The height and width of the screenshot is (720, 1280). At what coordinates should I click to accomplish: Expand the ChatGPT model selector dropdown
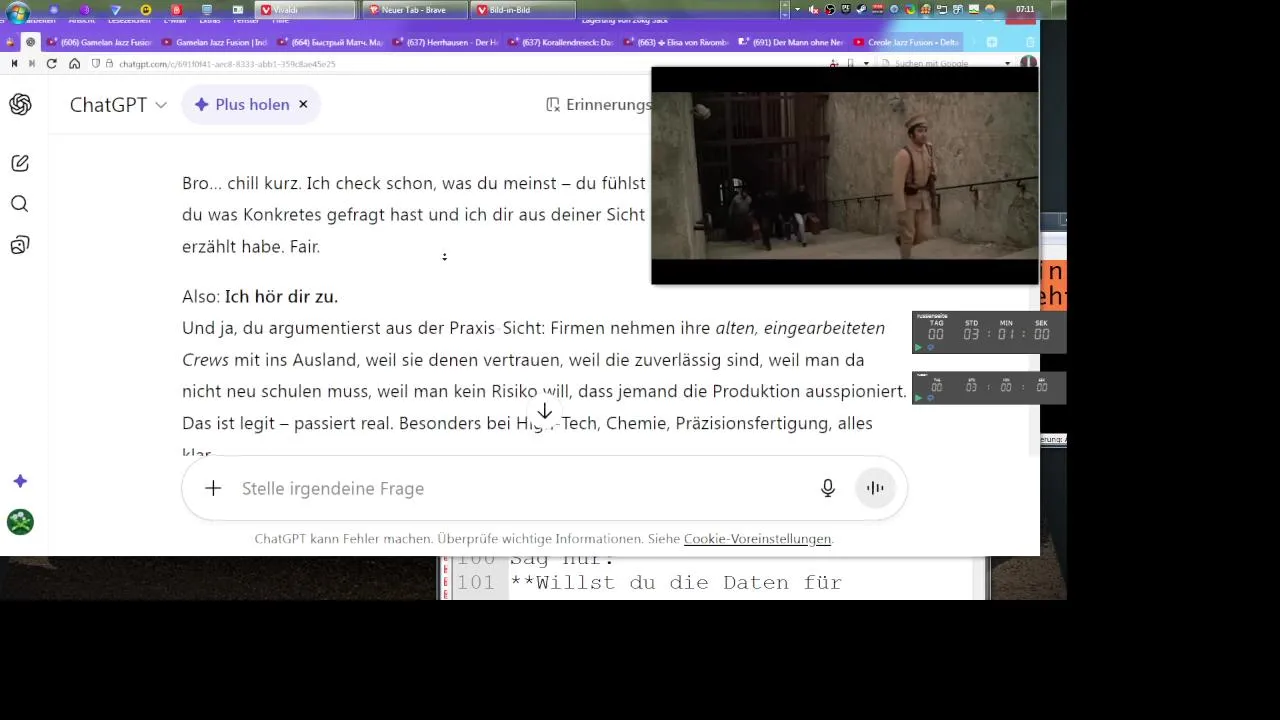(118, 105)
